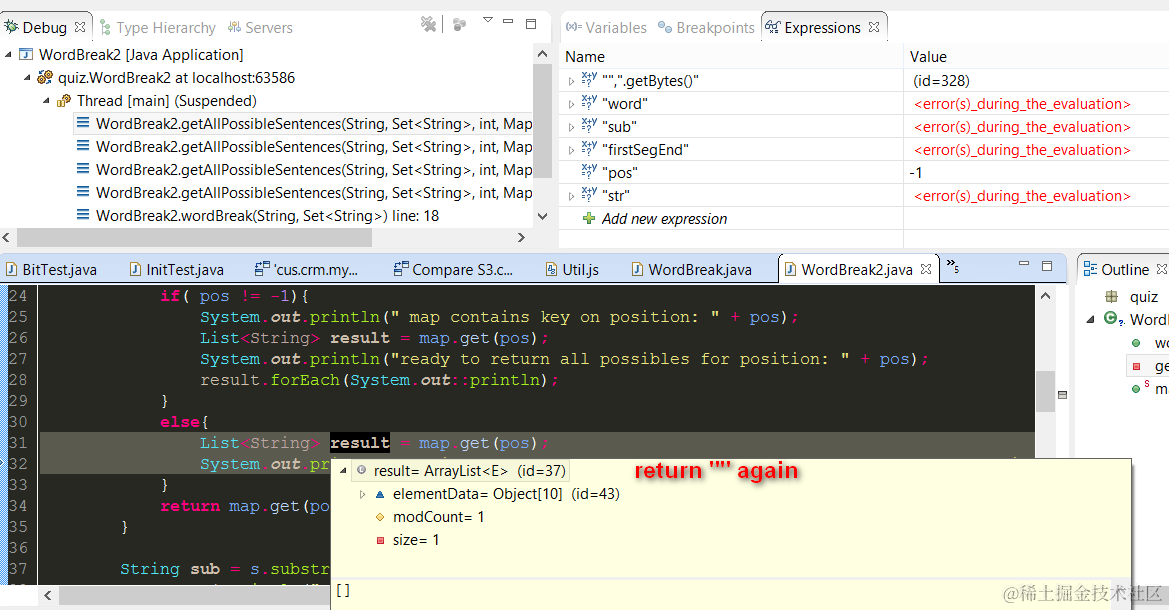
Task: Collapse the Thread [main] node
Action: point(46,101)
